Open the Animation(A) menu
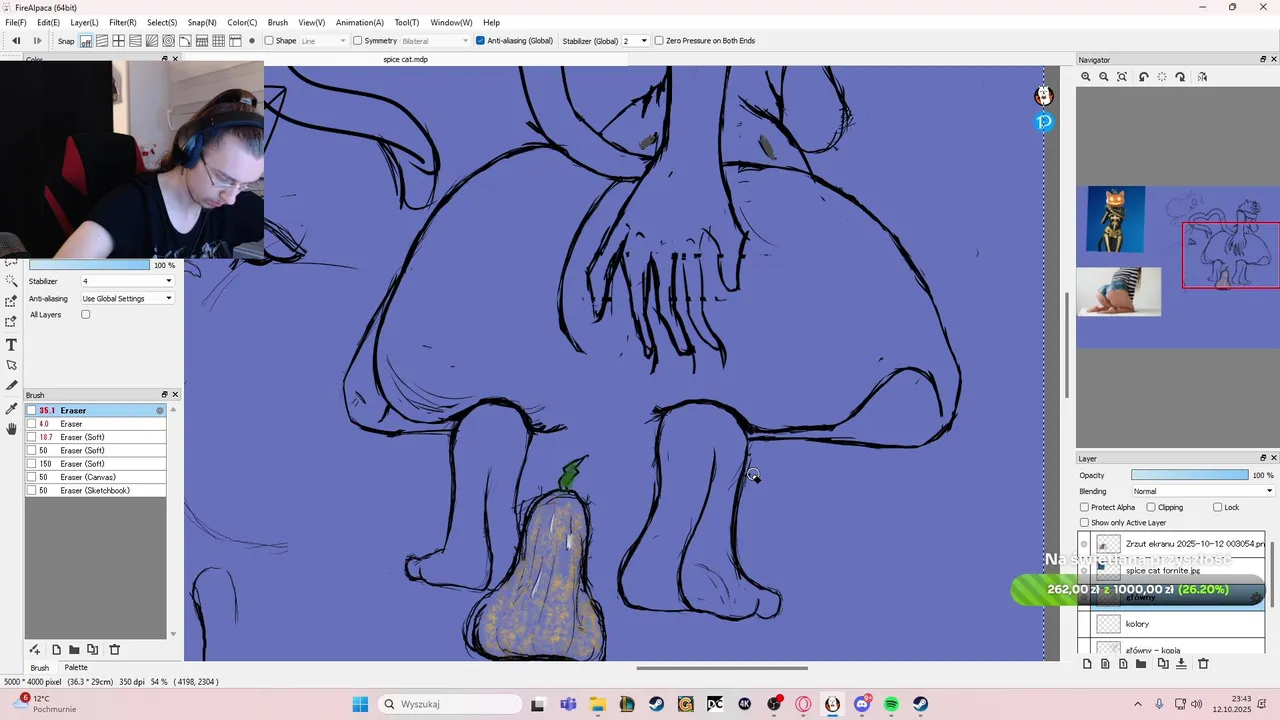This screenshot has width=1280, height=720. coord(360,22)
